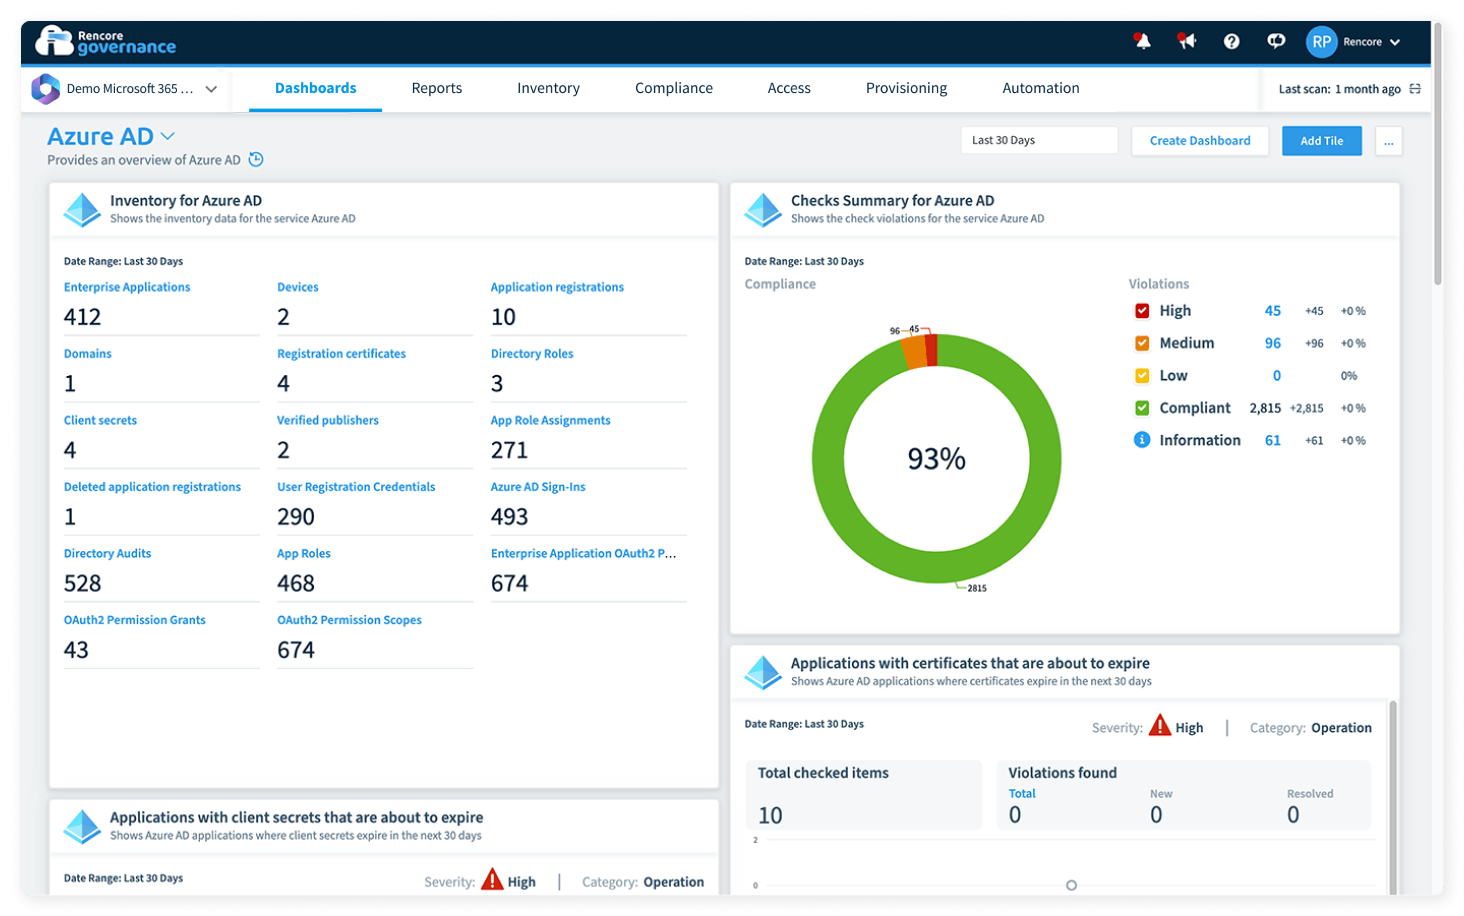The height and width of the screenshot is (916, 1464).
Task: Click the green compliant segment of donut chart
Action: (x=937, y=570)
